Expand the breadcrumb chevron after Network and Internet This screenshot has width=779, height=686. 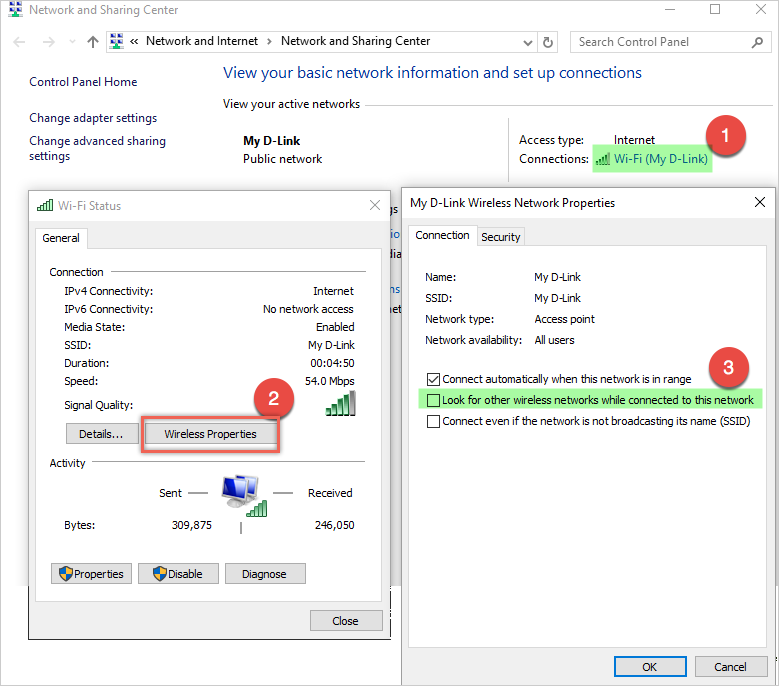(269, 42)
